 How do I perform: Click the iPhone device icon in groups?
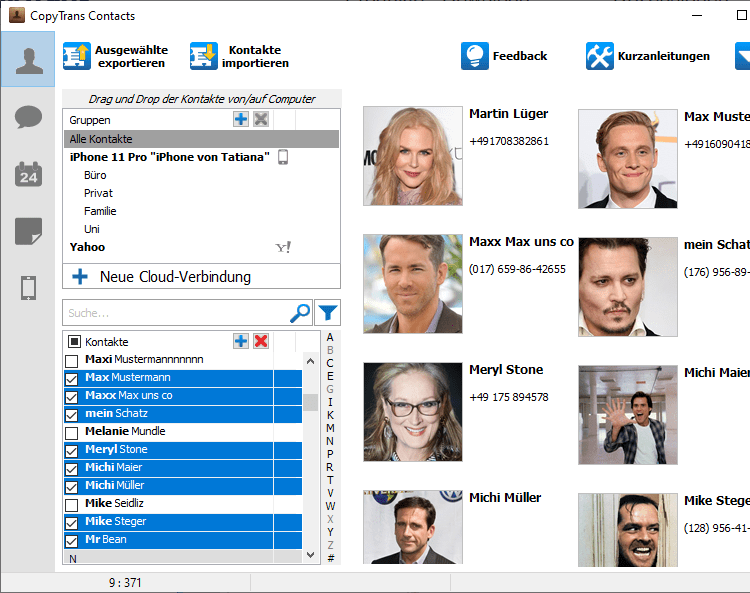[283, 157]
